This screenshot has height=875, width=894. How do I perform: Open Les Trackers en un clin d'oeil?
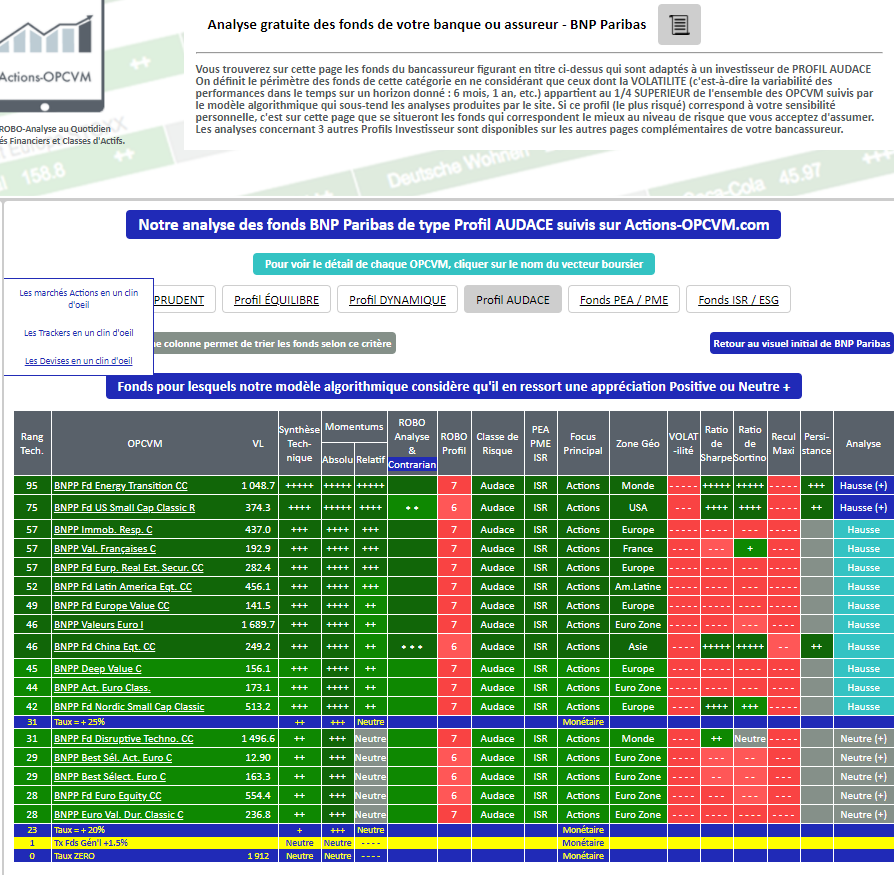point(79,332)
